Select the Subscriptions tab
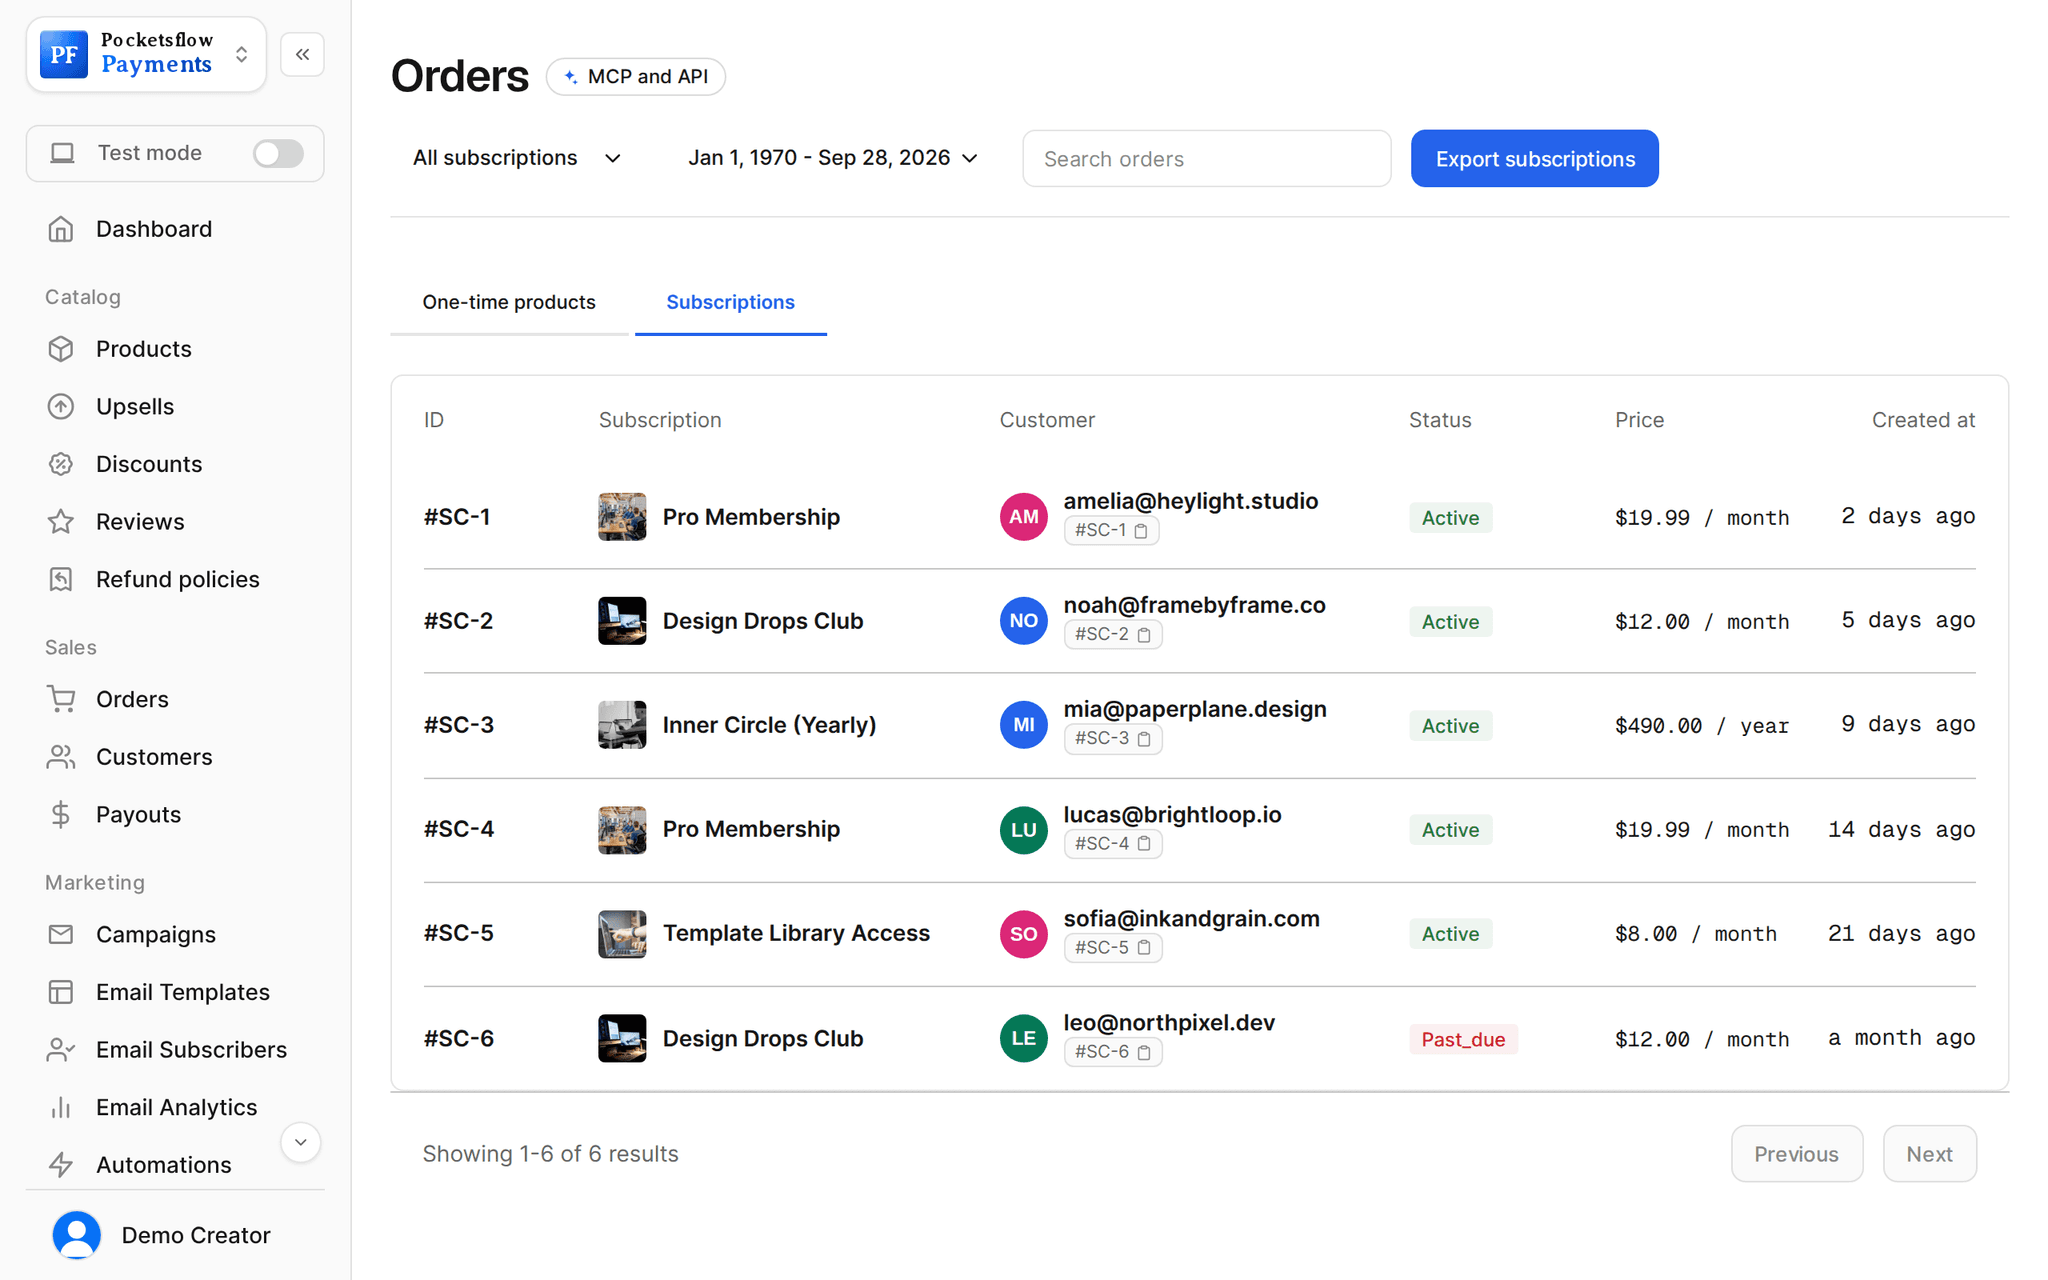 coord(731,302)
